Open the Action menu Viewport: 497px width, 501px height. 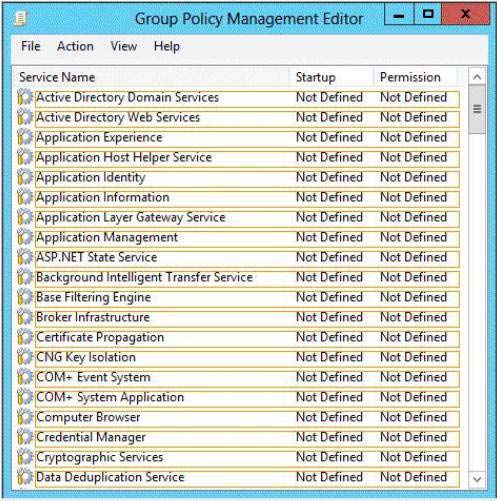(75, 46)
